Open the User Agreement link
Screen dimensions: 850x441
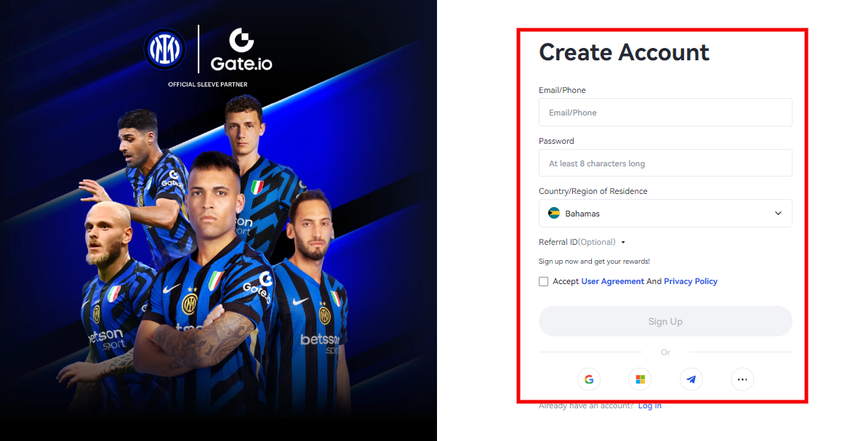pos(613,281)
